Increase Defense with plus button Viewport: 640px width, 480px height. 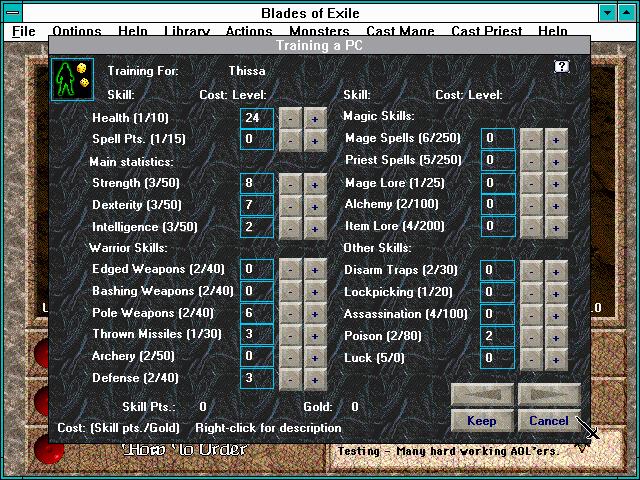(315, 380)
